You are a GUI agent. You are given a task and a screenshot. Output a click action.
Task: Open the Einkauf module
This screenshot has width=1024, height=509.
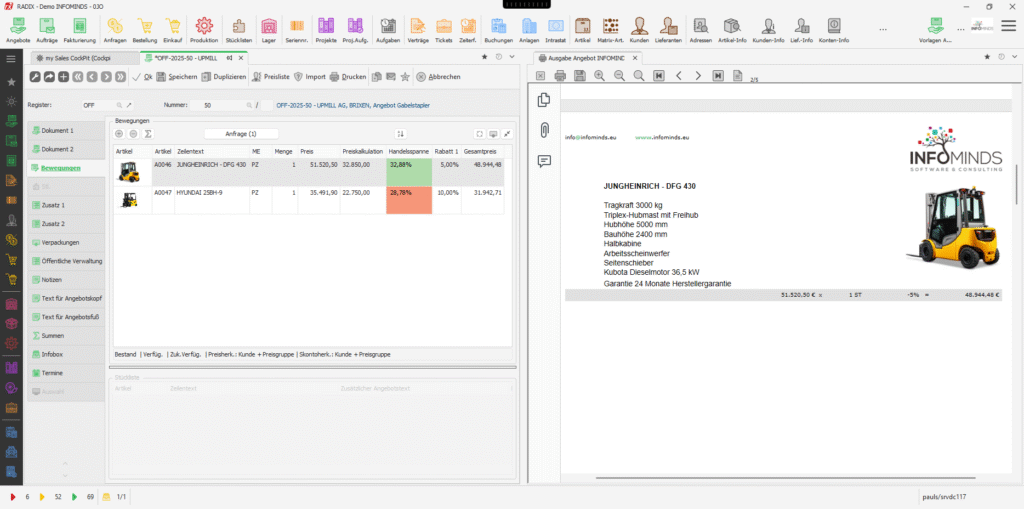point(173,30)
